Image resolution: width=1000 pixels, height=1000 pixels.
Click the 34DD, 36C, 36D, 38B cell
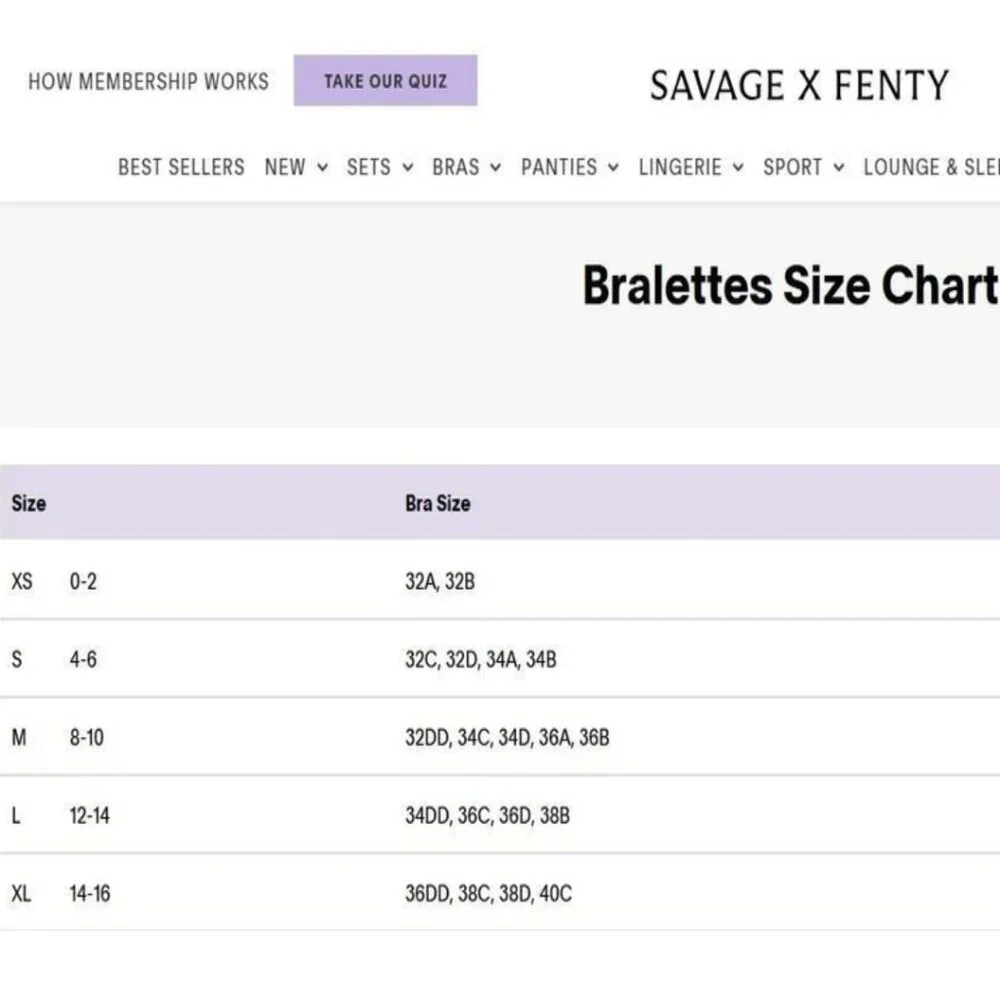488,816
